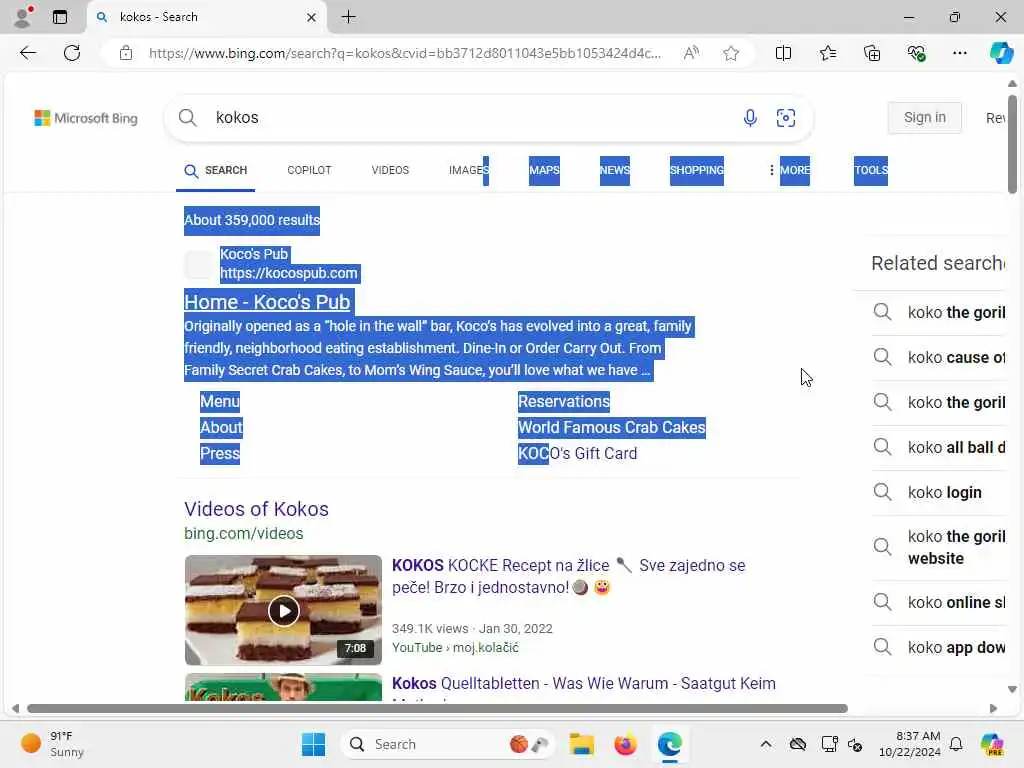Click the Microsoft Bing logo

[x=86, y=118]
